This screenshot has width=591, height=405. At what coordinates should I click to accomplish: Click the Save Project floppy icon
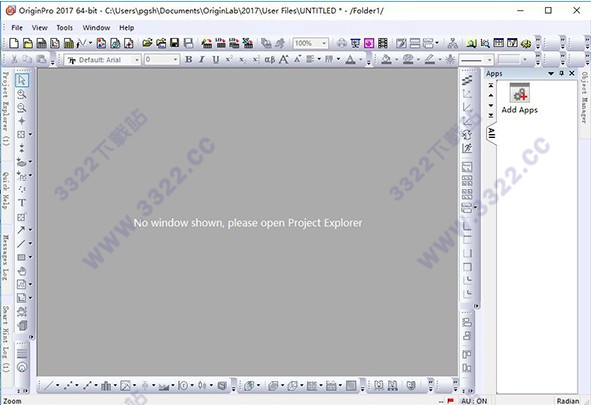click(x=175, y=43)
